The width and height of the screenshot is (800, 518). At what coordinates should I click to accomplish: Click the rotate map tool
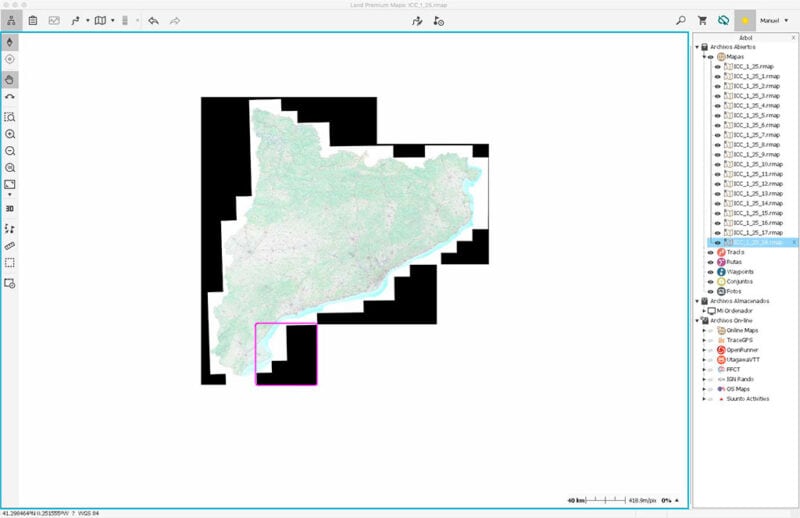click(x=10, y=97)
